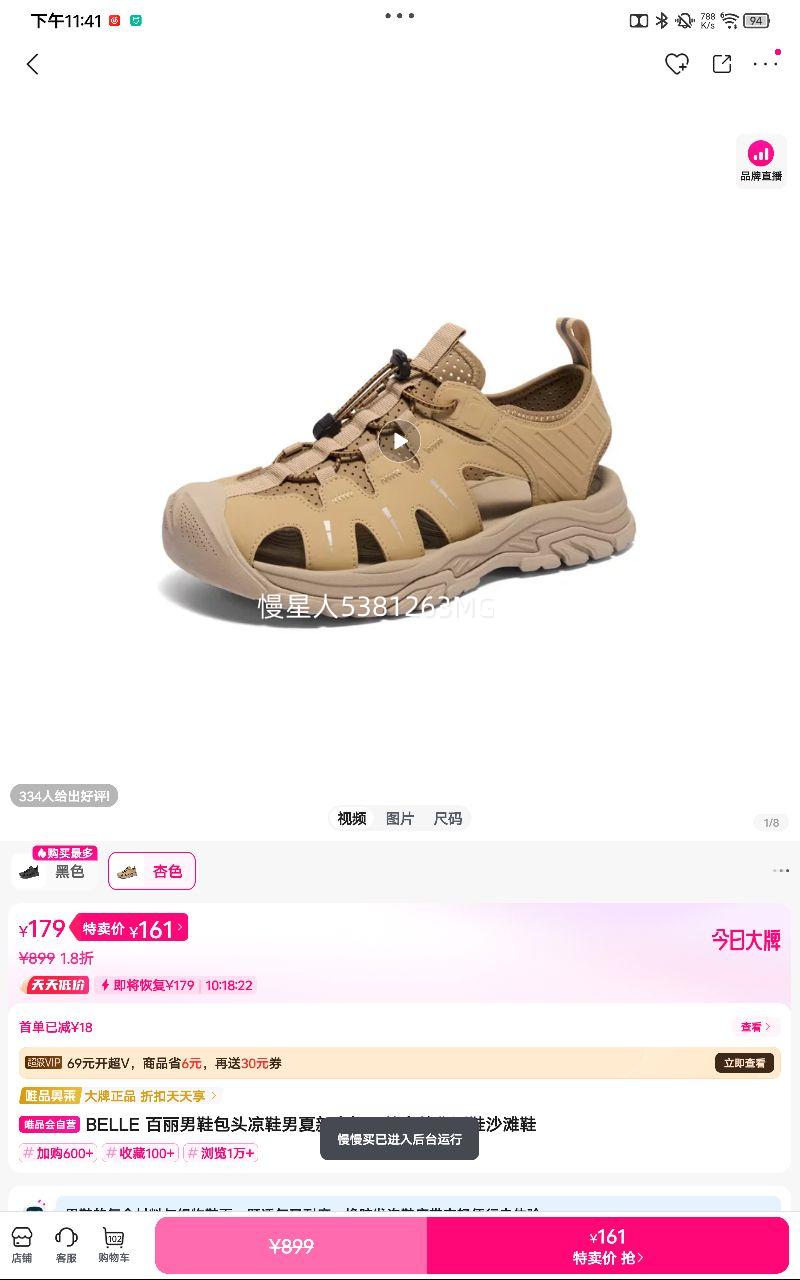Tap the 334人给出好评 review badge
This screenshot has width=800, height=1280.
(x=64, y=796)
